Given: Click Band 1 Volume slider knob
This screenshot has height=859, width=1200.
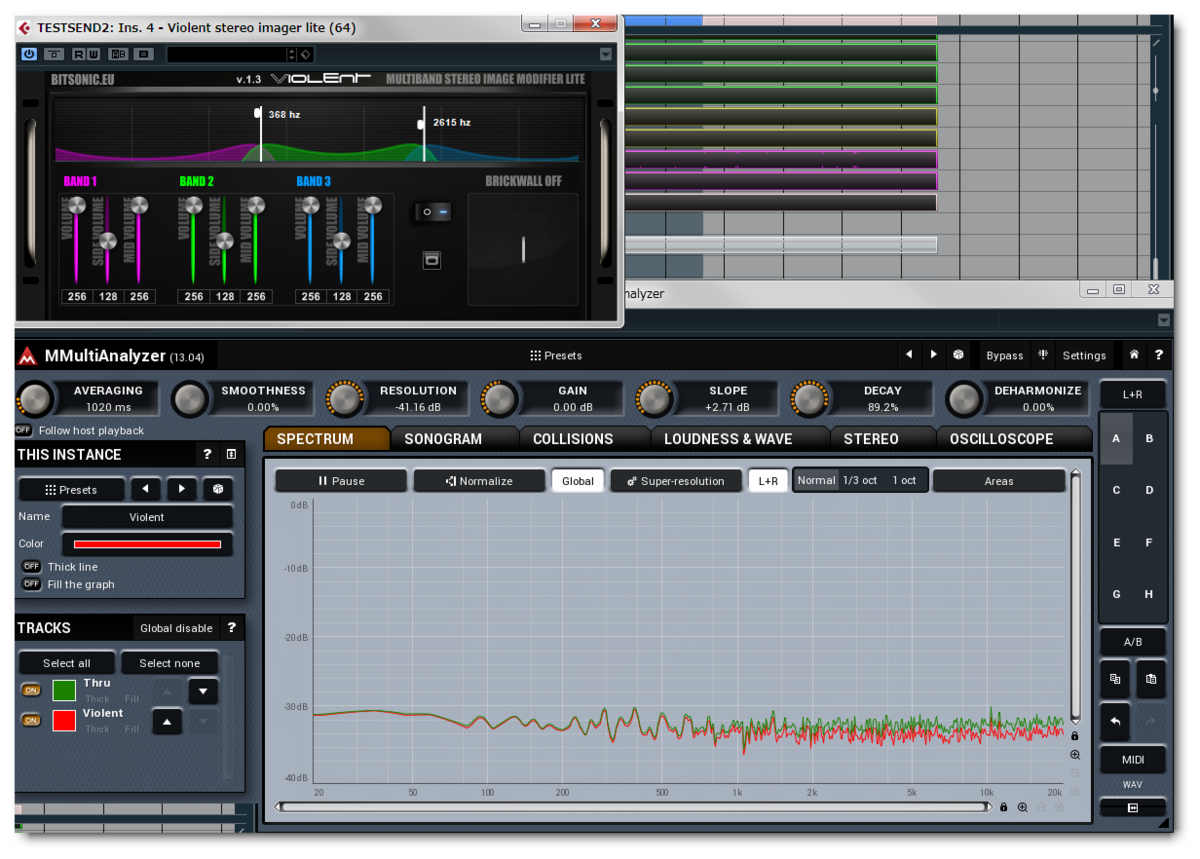Looking at the screenshot, I should (77, 206).
